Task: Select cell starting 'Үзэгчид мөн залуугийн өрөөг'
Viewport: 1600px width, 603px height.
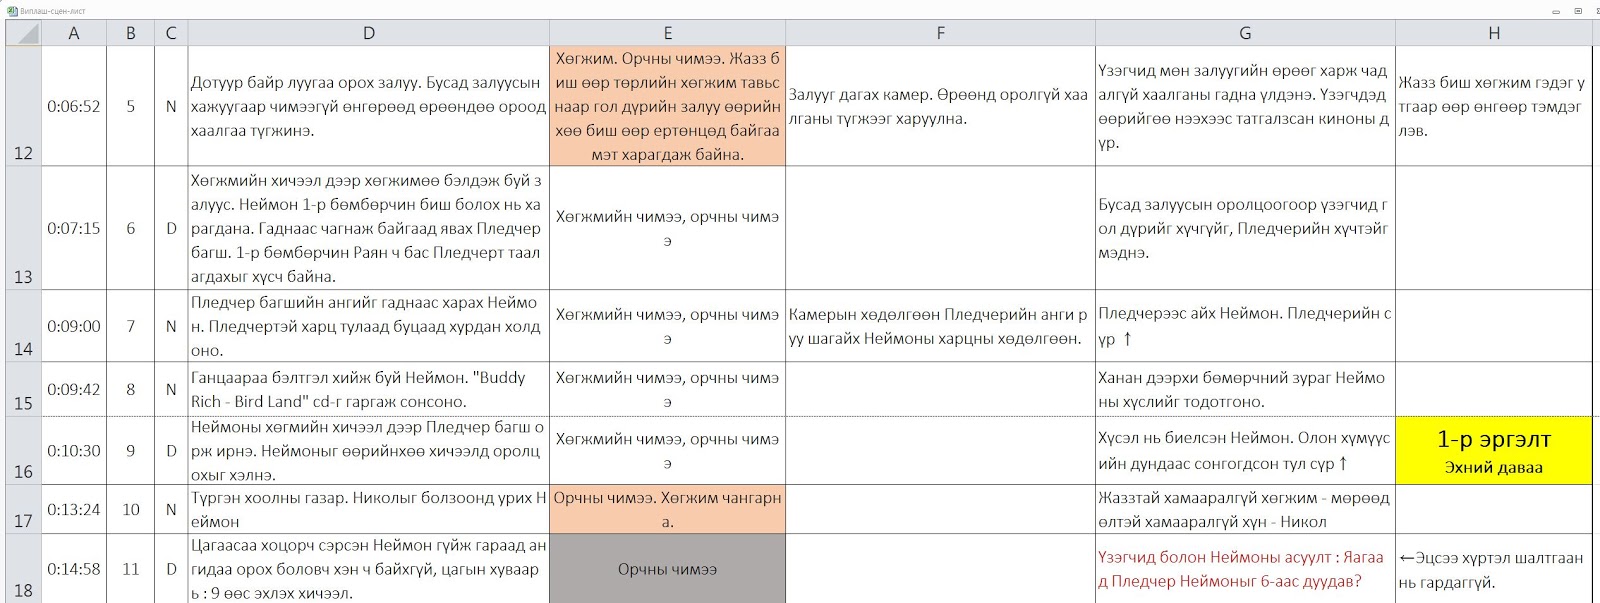Action: pyautogui.click(x=1245, y=106)
